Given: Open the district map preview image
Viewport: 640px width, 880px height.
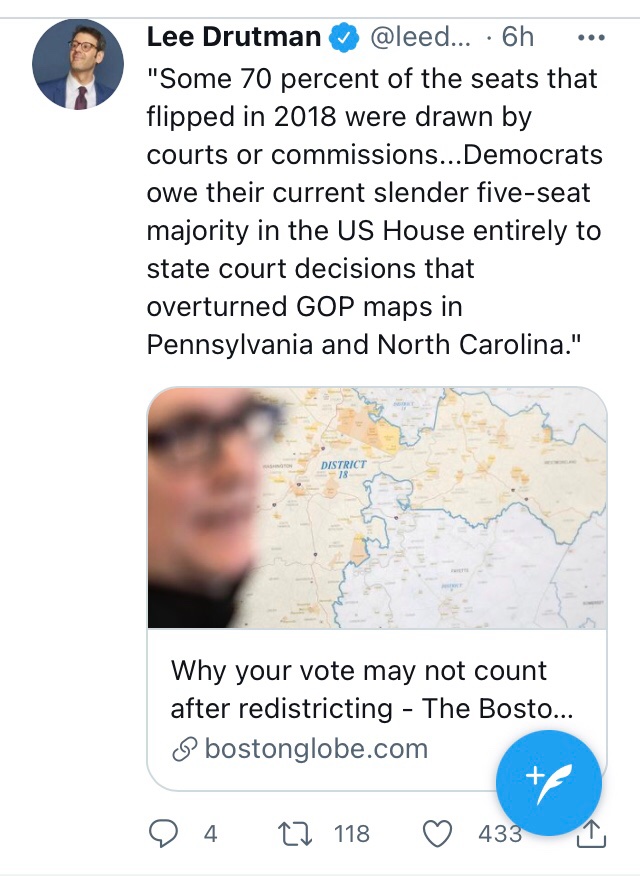Looking at the screenshot, I should pos(377,508).
